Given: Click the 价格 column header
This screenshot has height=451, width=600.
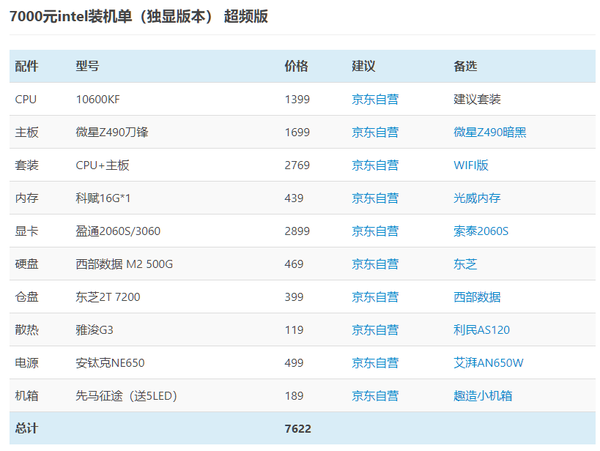Looking at the screenshot, I should [296, 66].
